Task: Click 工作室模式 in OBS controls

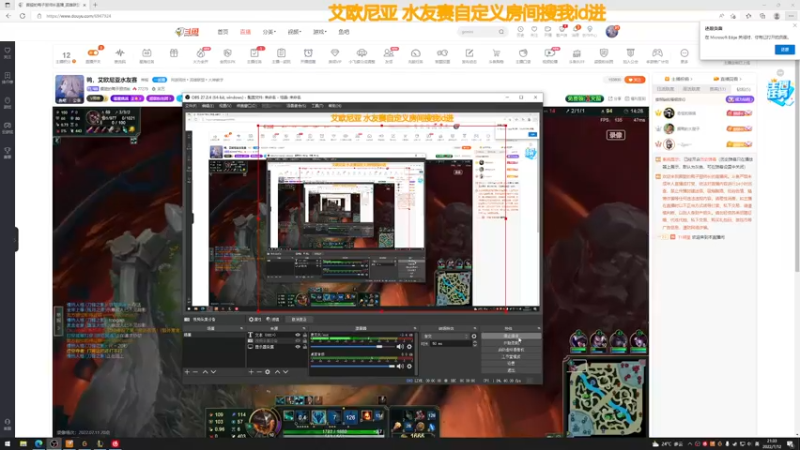Action: tap(511, 357)
